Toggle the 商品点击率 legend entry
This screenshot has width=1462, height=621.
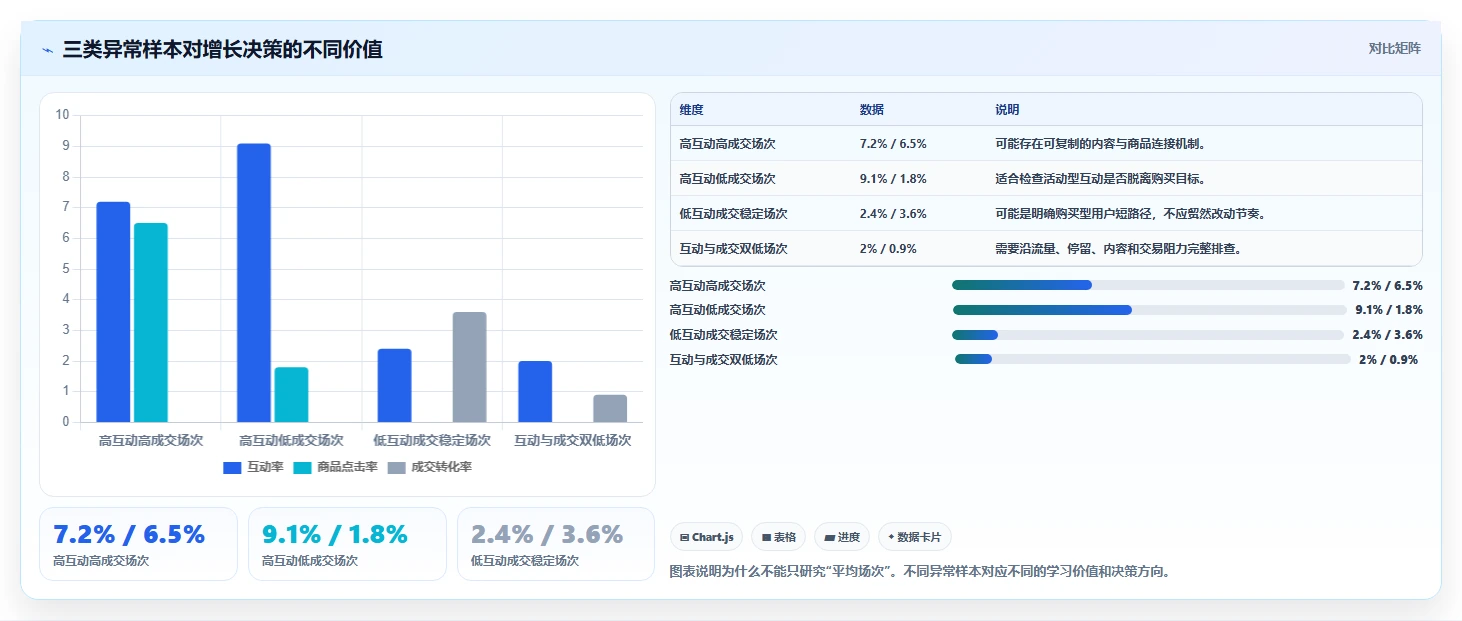click(x=335, y=467)
